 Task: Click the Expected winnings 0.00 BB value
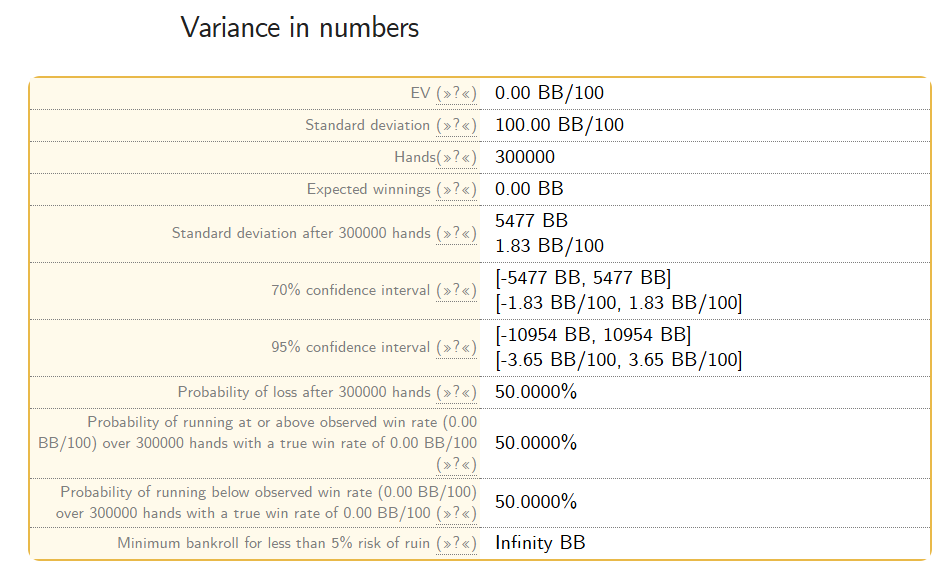[529, 189]
